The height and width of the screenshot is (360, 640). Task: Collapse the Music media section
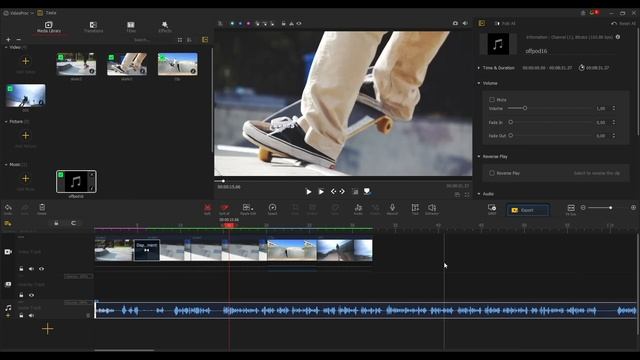[x=6, y=164]
